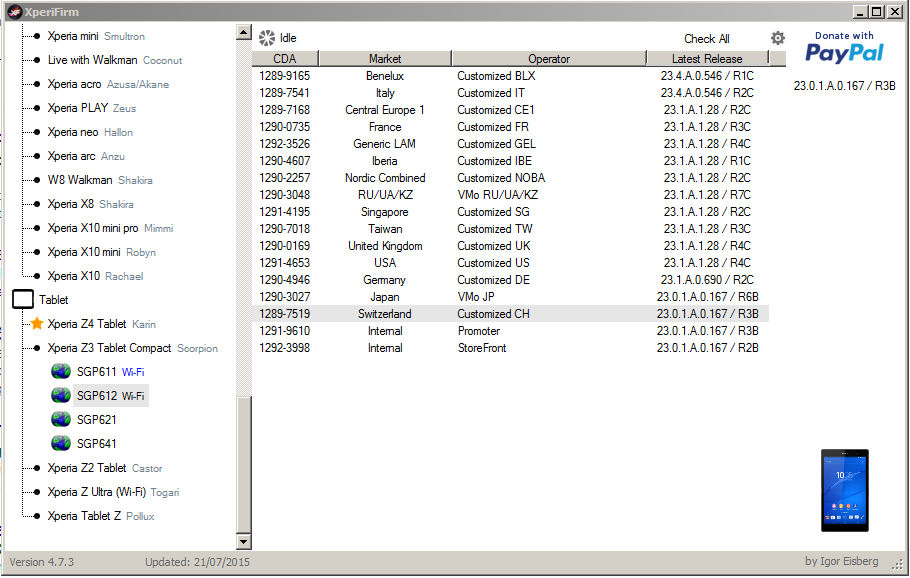
Task: Select the Germany Customized DE row
Action: click(511, 280)
